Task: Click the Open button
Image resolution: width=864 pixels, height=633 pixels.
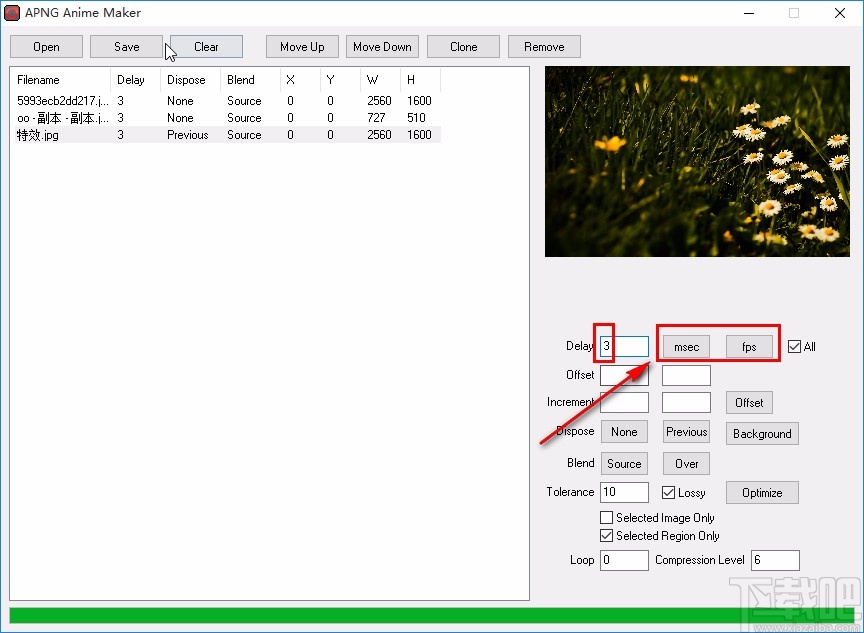Action: [x=46, y=47]
